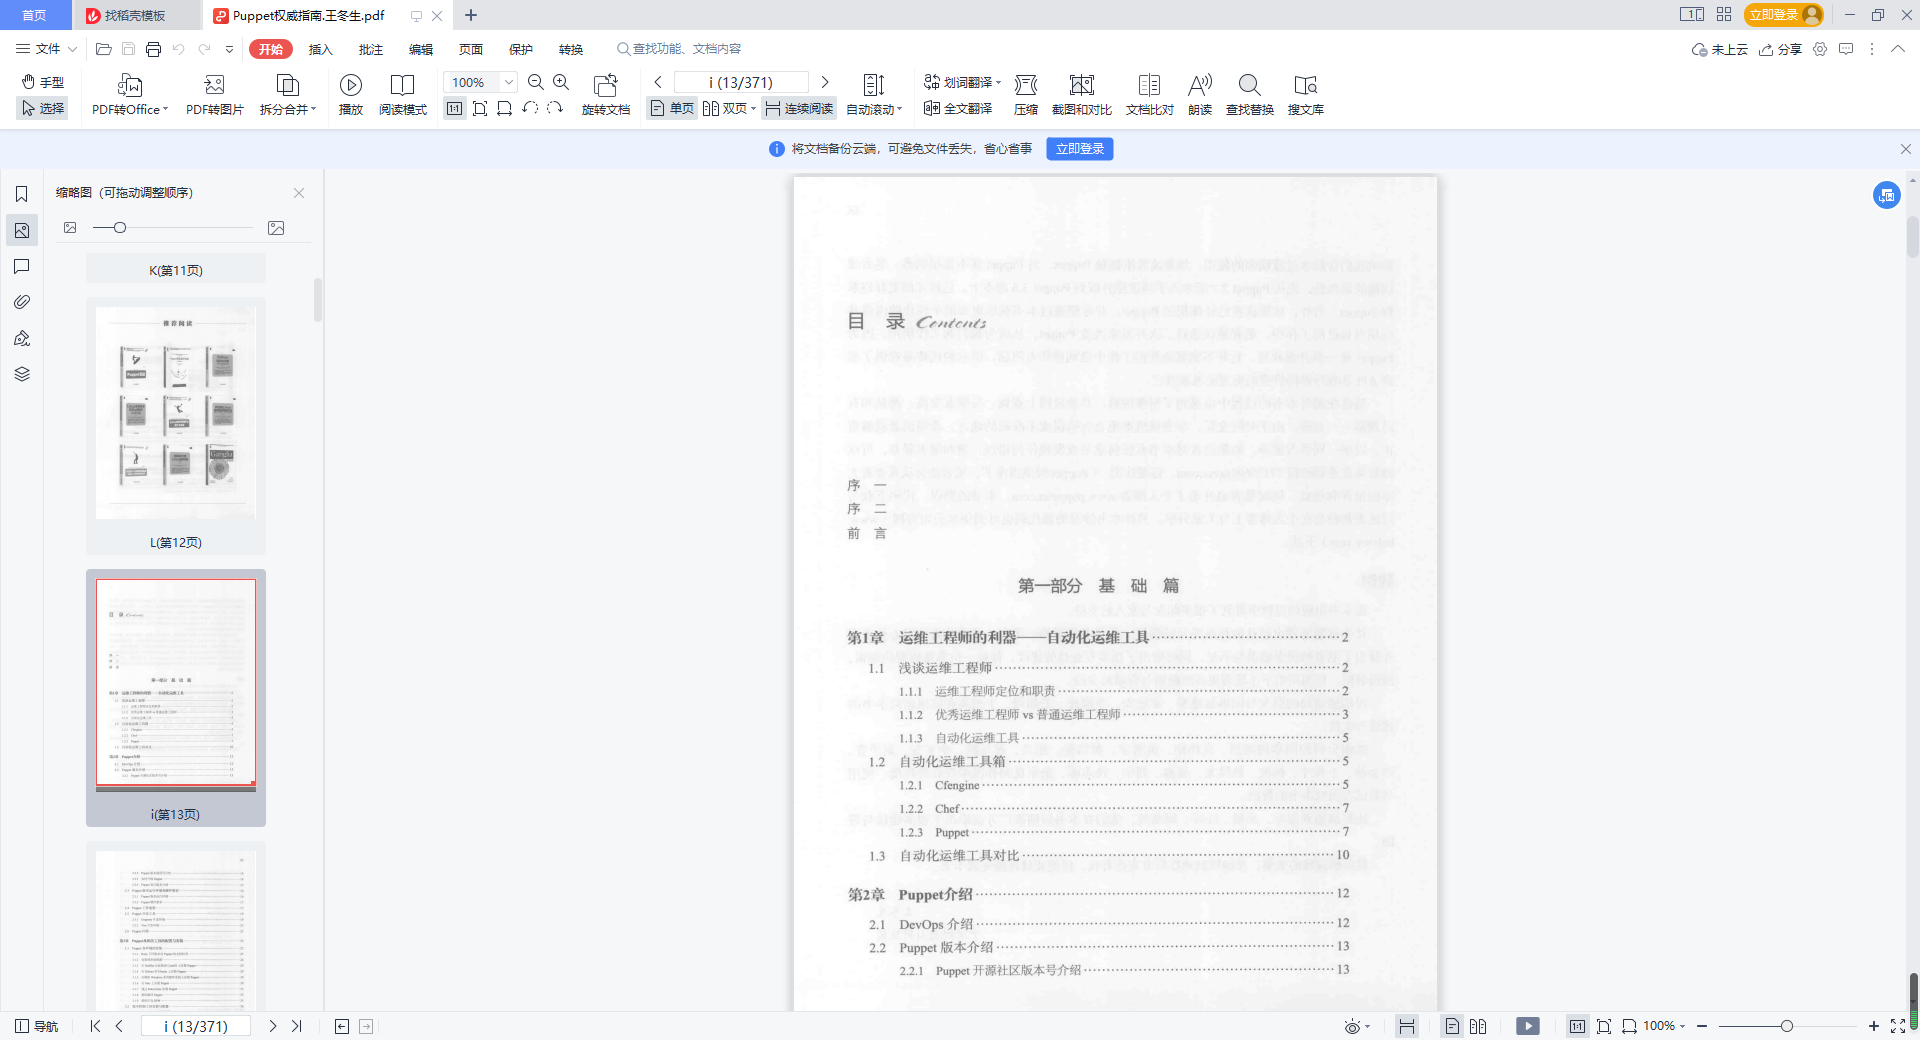1920x1040 pixels.
Task: Start 播放 slideshow mode
Action: [x=351, y=95]
